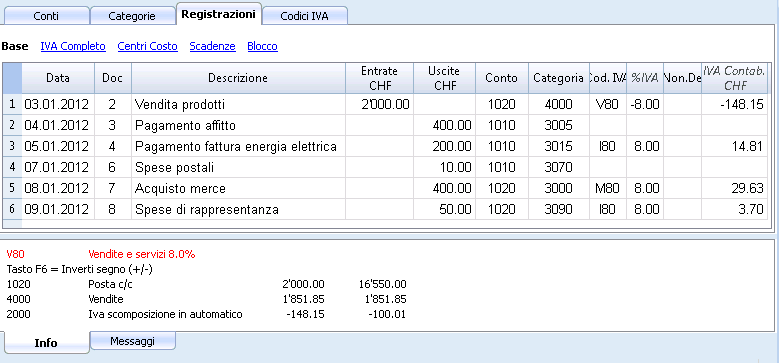Switch to the Conti tab
The height and width of the screenshot is (363, 779).
(46, 16)
